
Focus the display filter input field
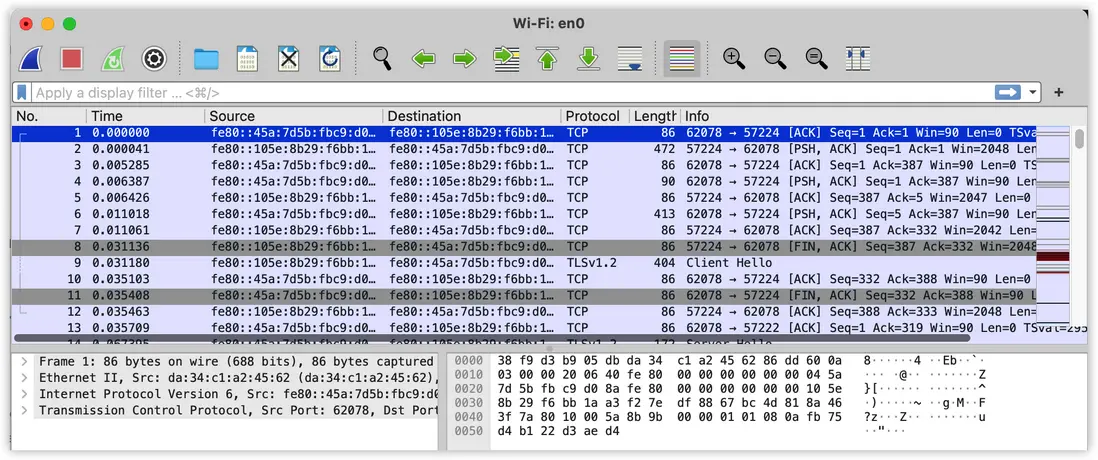pyautogui.click(x=511, y=92)
